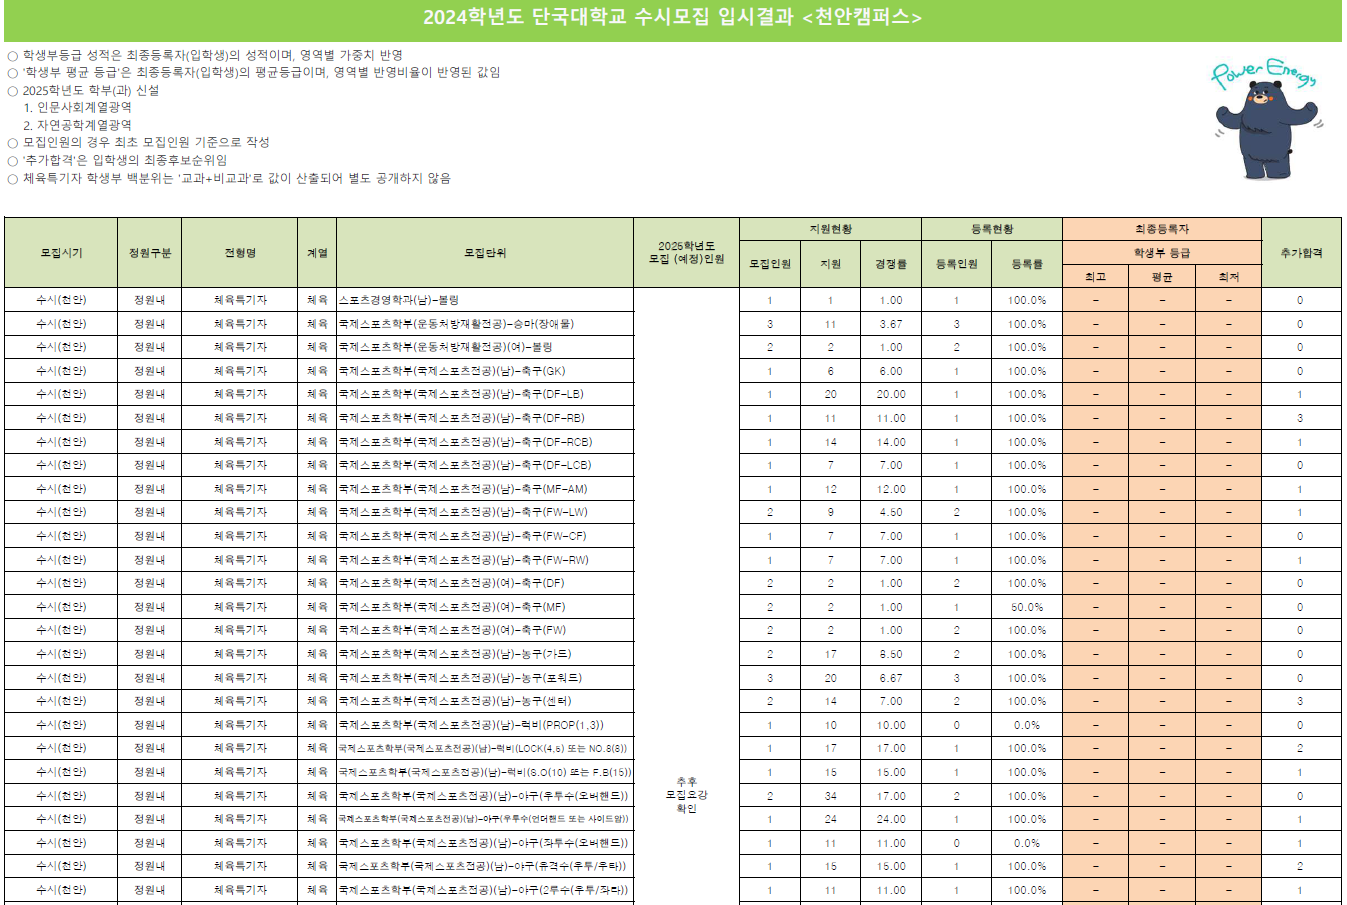The width and height of the screenshot is (1347, 905).
Task: Select the '축구(FW-CF)' department cell
Action: [x=485, y=536]
